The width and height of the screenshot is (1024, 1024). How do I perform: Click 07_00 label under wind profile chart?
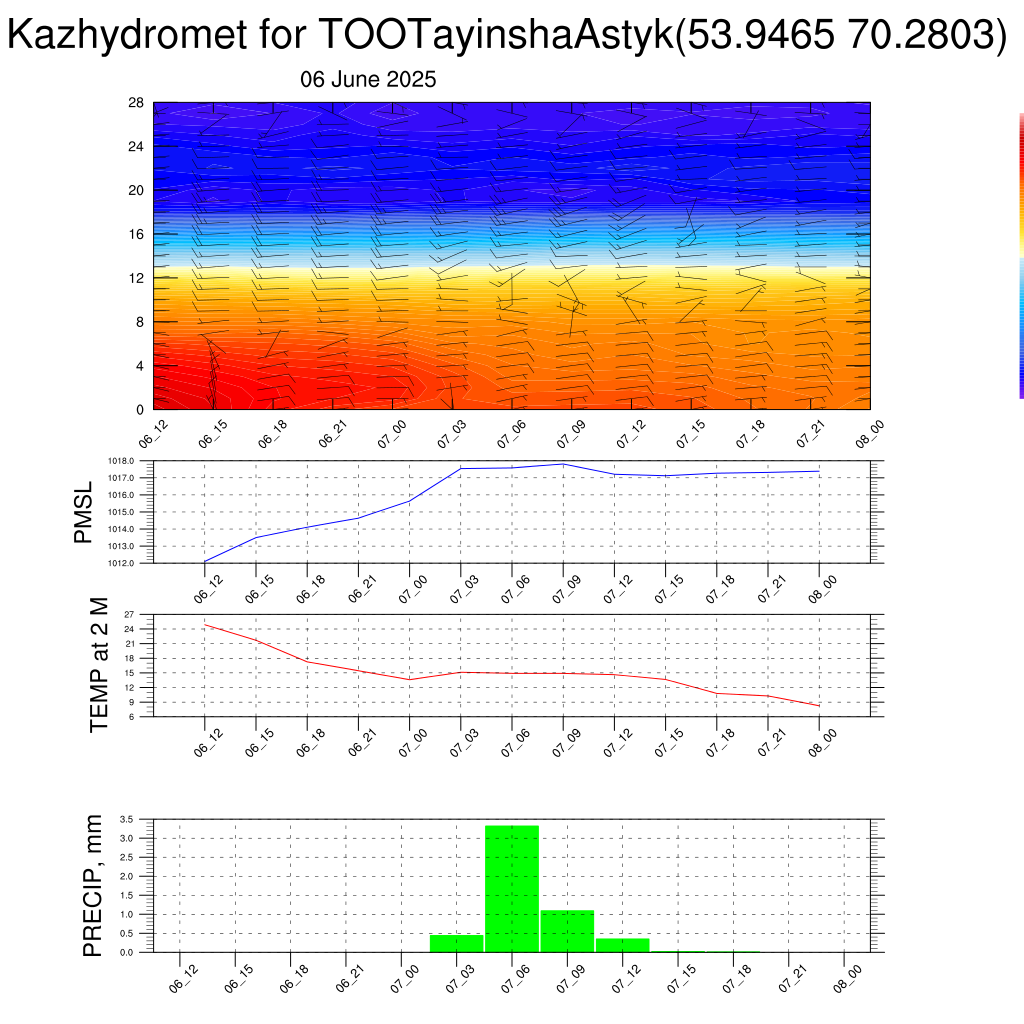392,434
